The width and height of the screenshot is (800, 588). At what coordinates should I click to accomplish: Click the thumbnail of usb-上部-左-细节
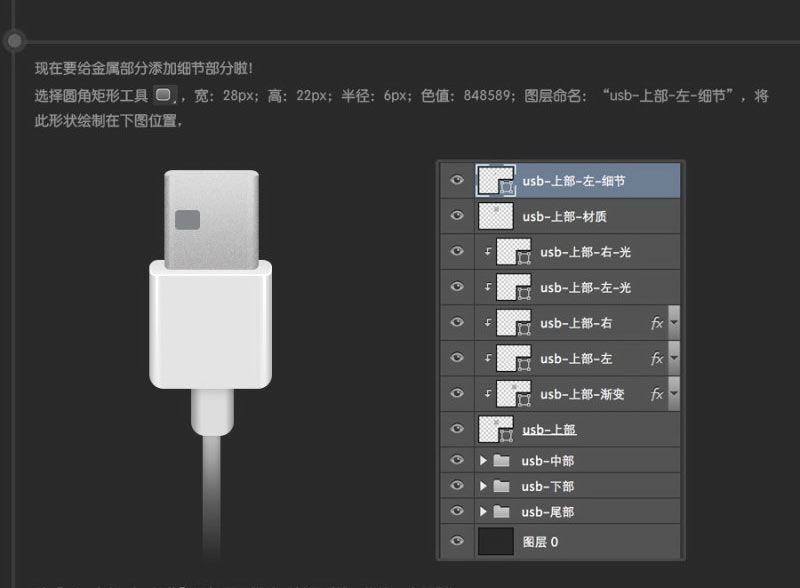coord(497,180)
